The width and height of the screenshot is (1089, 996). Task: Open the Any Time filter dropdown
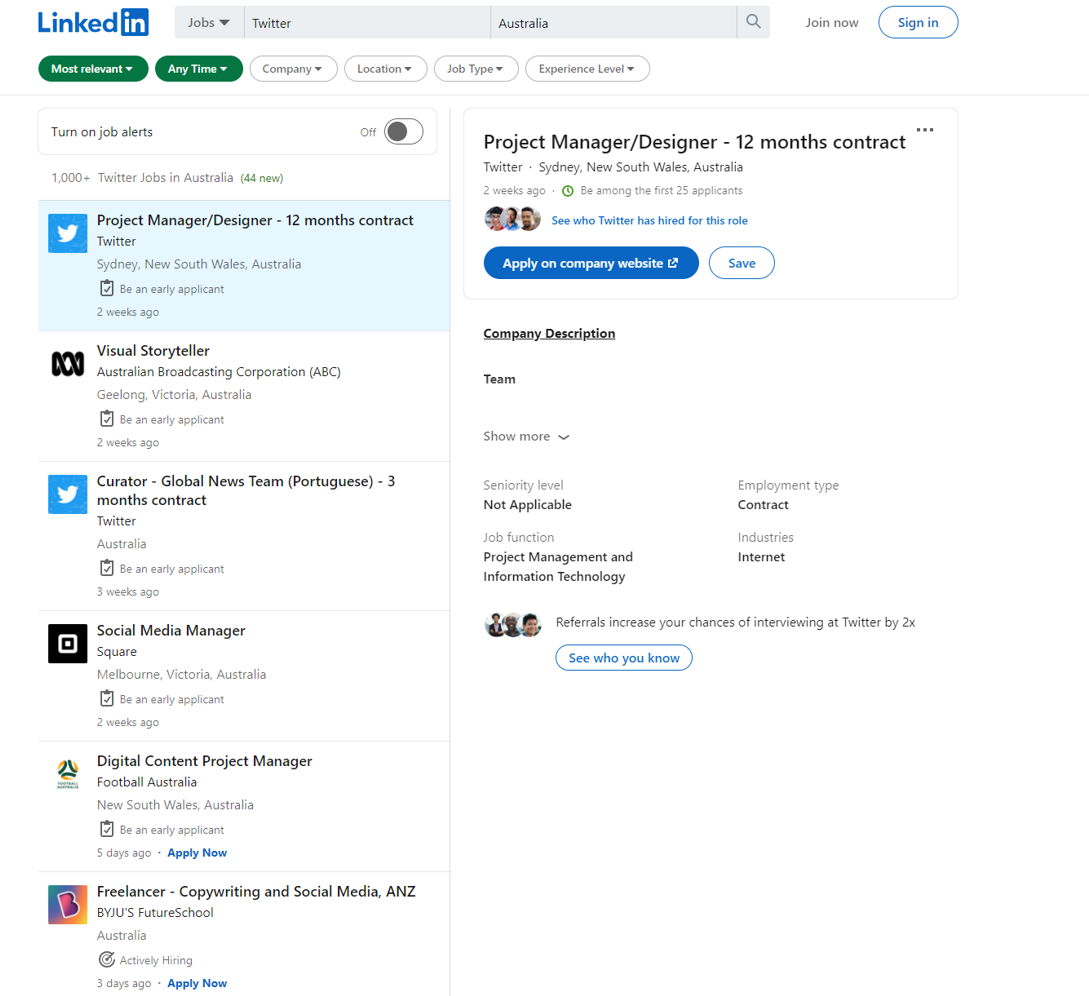point(199,69)
